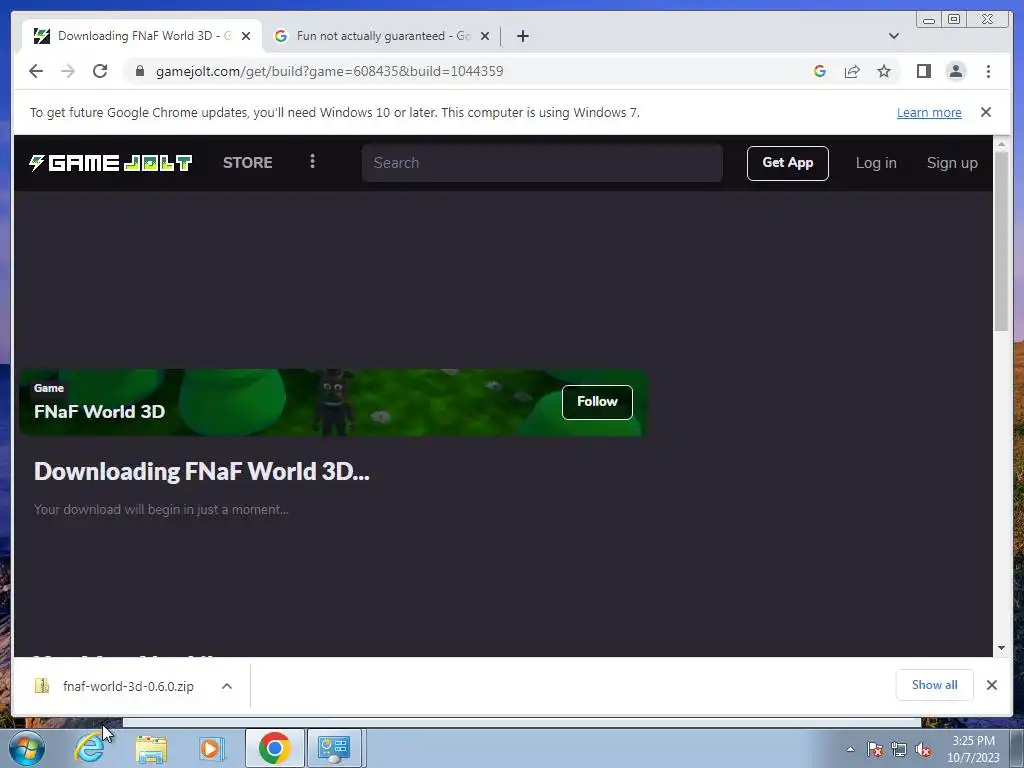
Task: Open Windows Media Player from taskbar
Action: (212, 748)
